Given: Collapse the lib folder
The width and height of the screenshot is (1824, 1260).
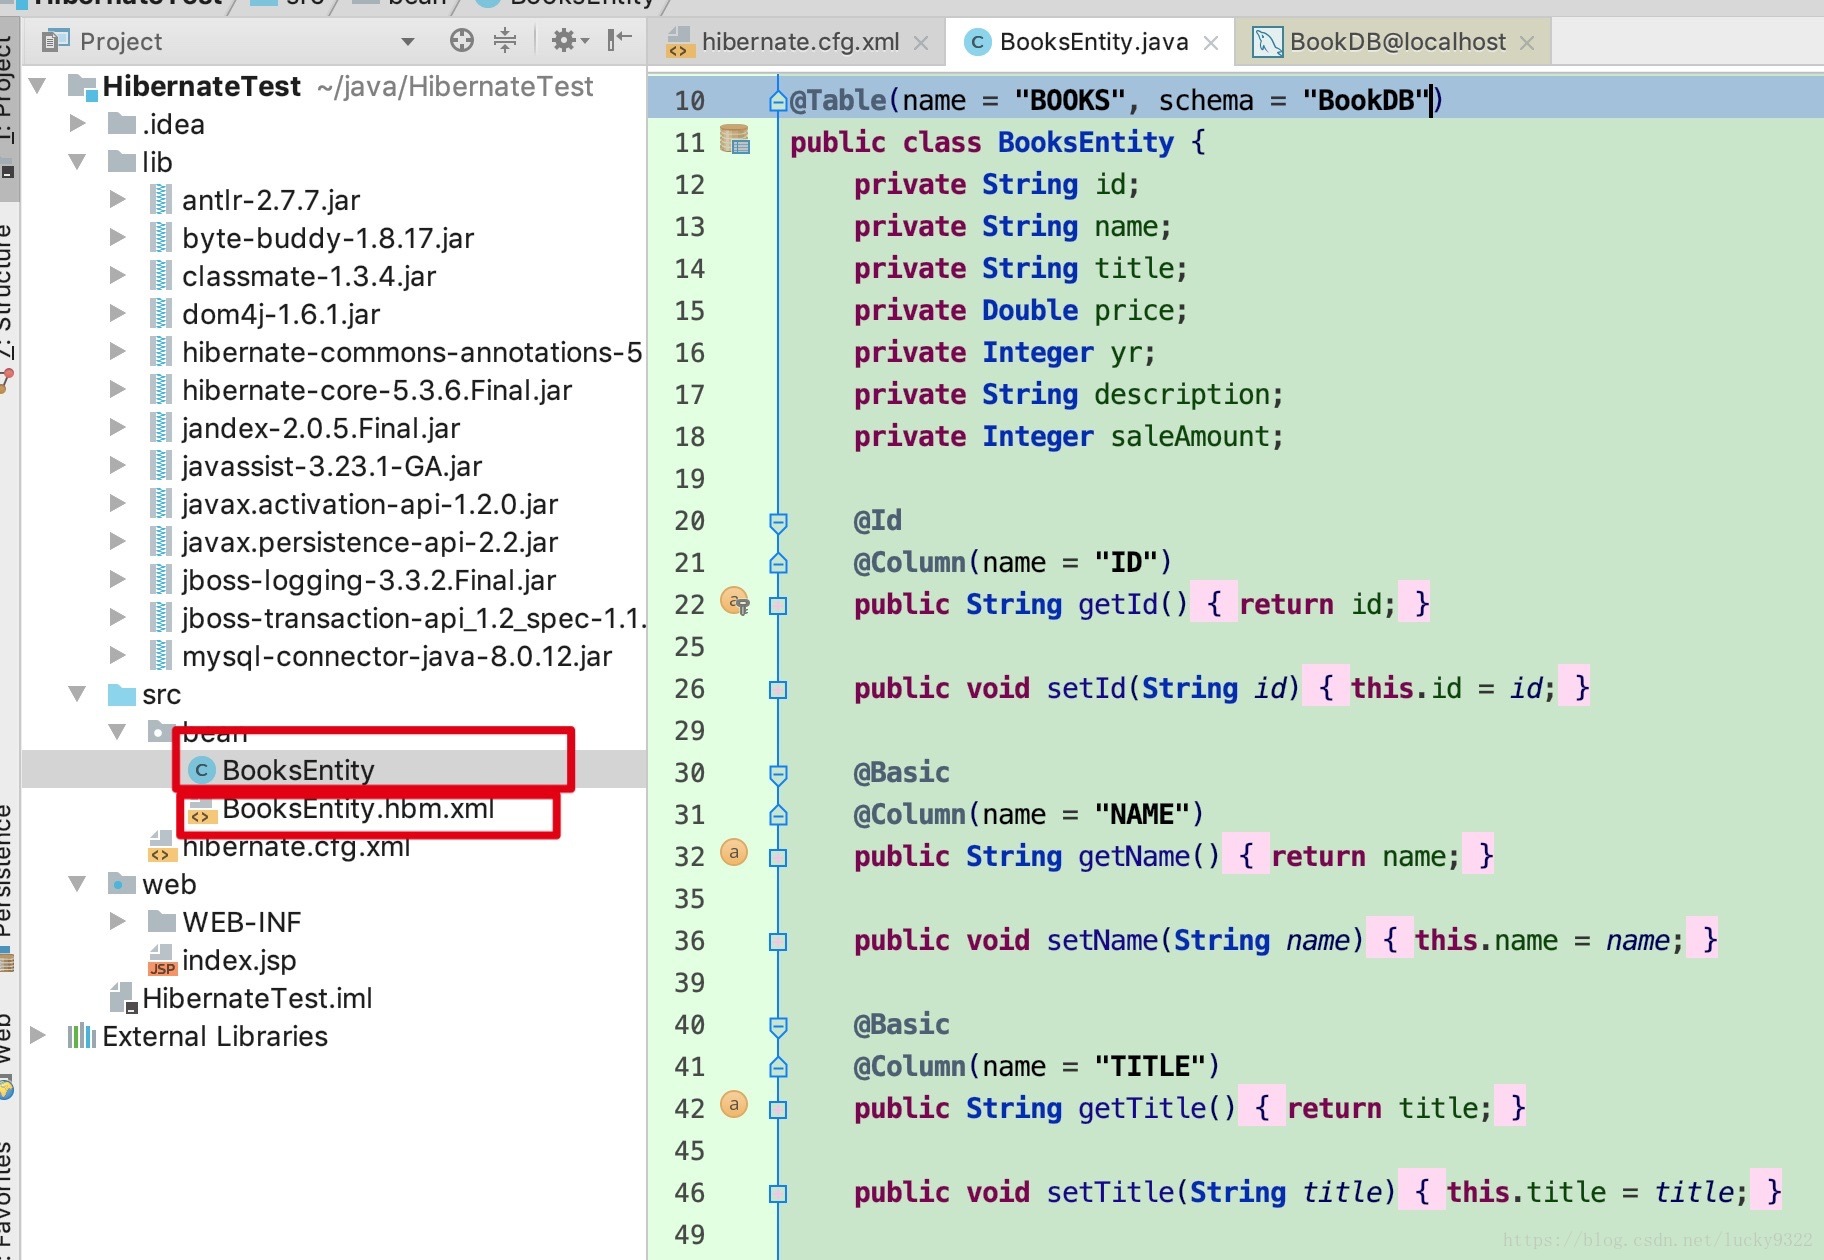Looking at the screenshot, I should click(x=77, y=161).
